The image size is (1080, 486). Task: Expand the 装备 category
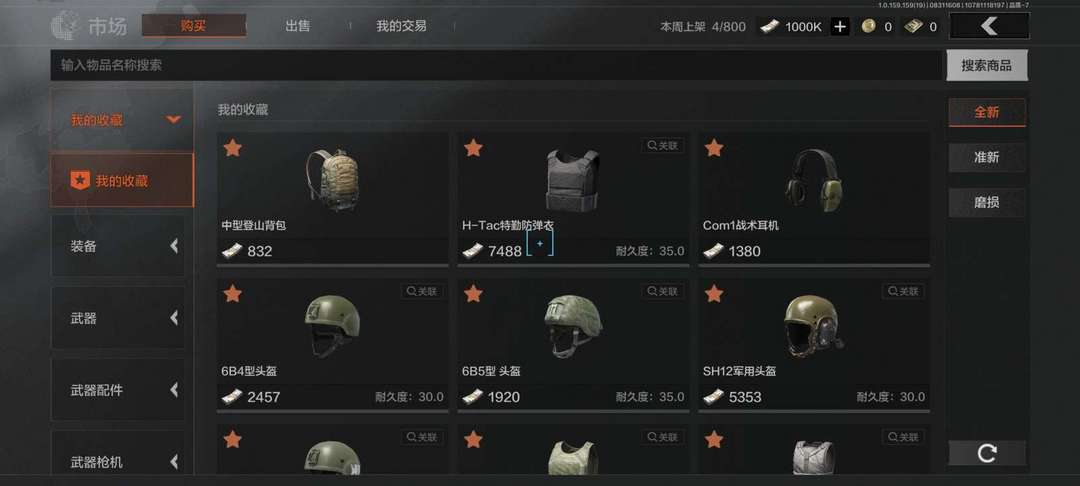pyautogui.click(x=118, y=246)
